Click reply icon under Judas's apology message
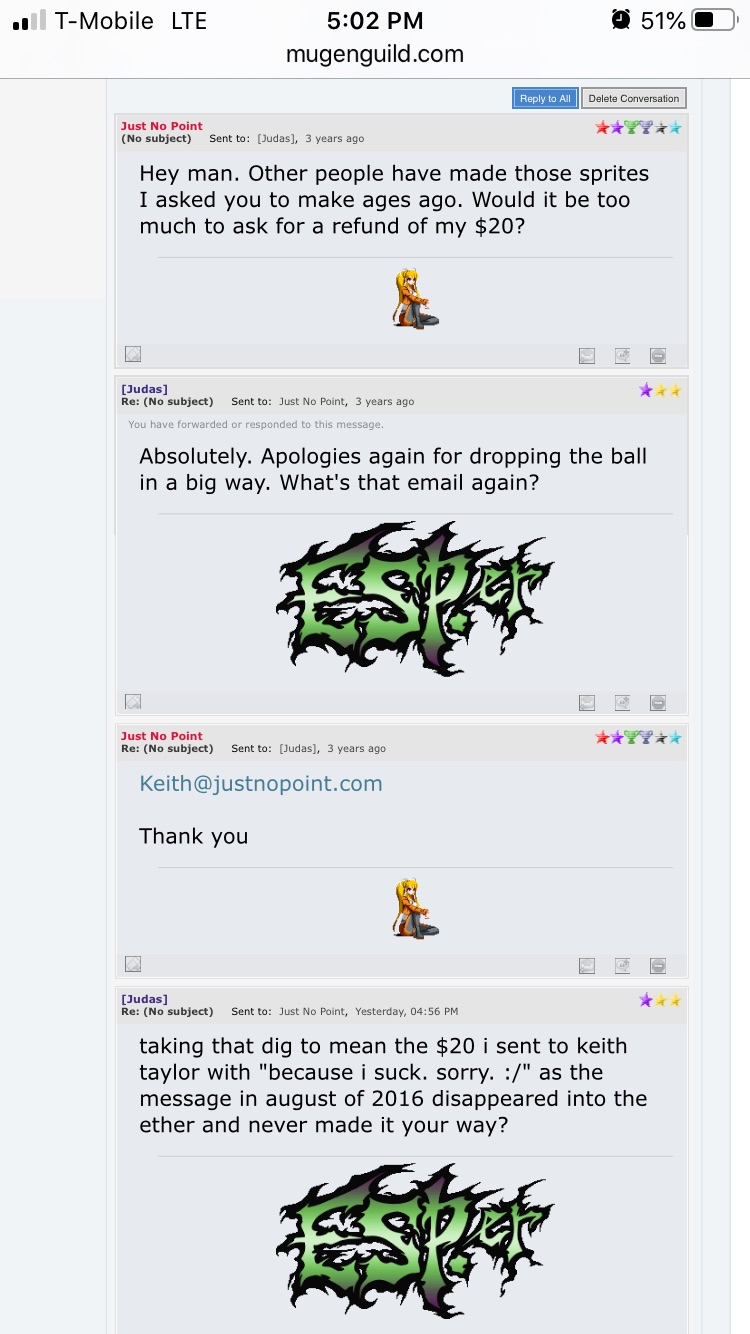Image resolution: width=750 pixels, height=1334 pixels. pyautogui.click(x=587, y=703)
